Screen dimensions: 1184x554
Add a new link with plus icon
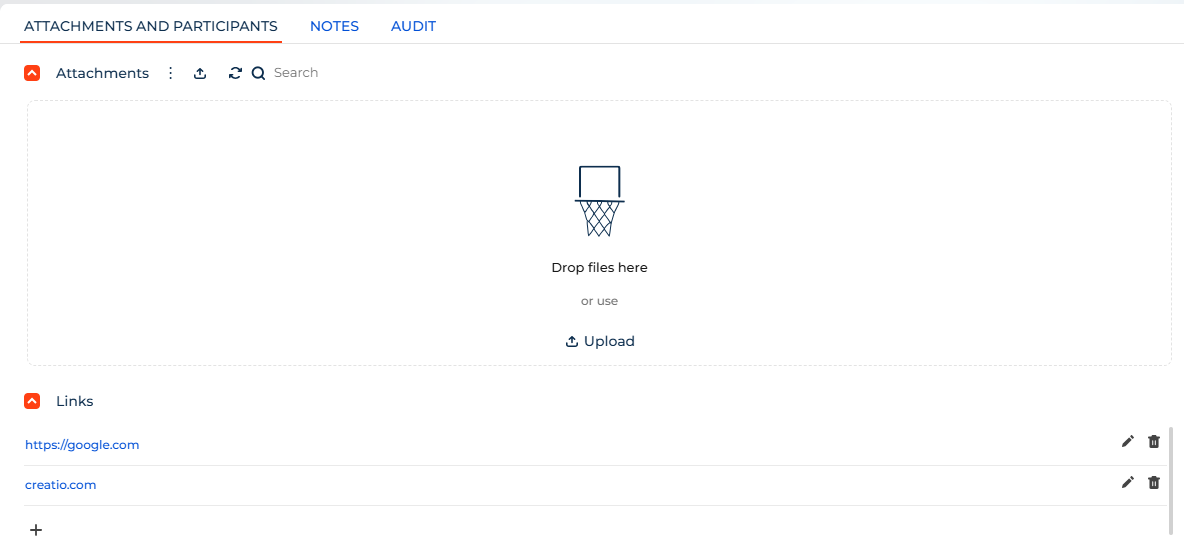point(36,530)
